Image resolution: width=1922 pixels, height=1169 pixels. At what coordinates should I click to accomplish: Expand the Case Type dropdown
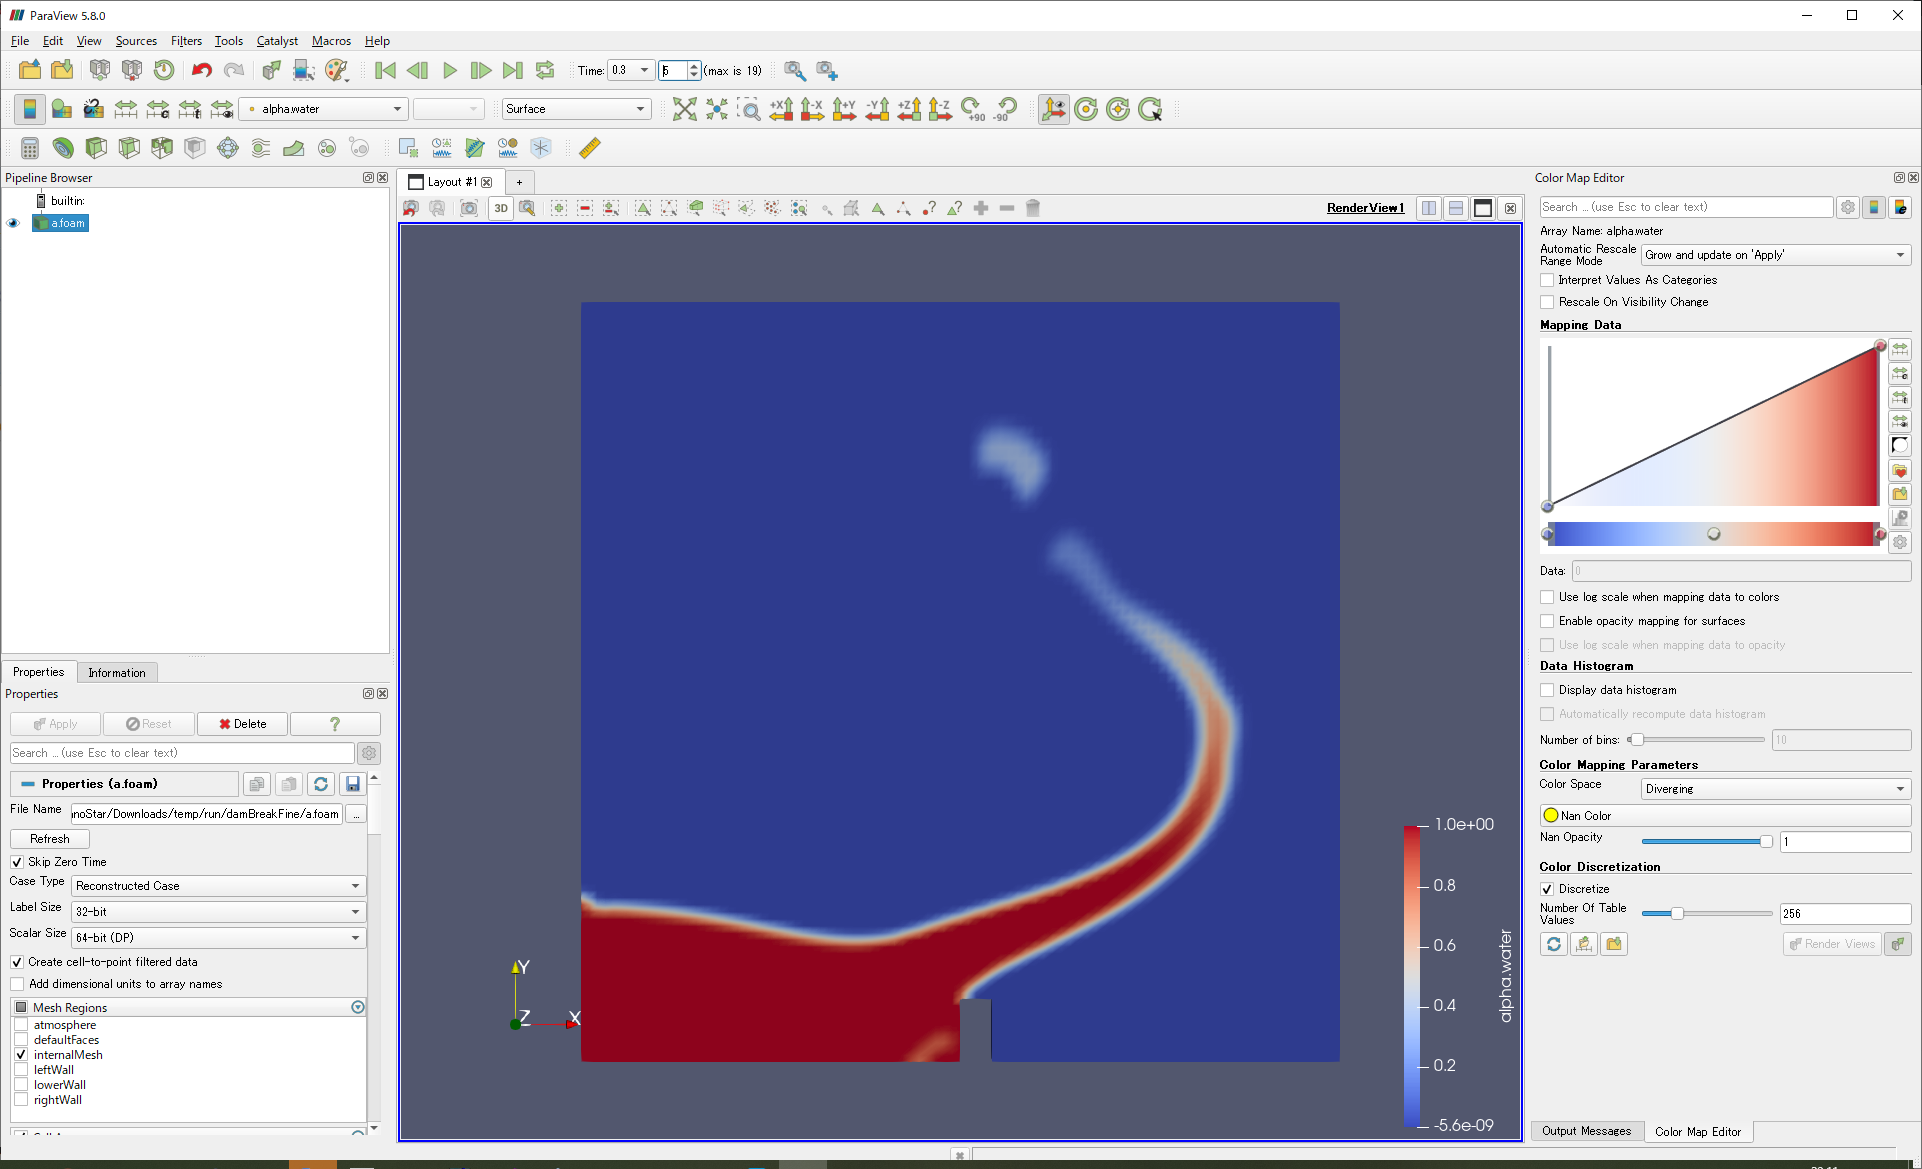tap(218, 886)
